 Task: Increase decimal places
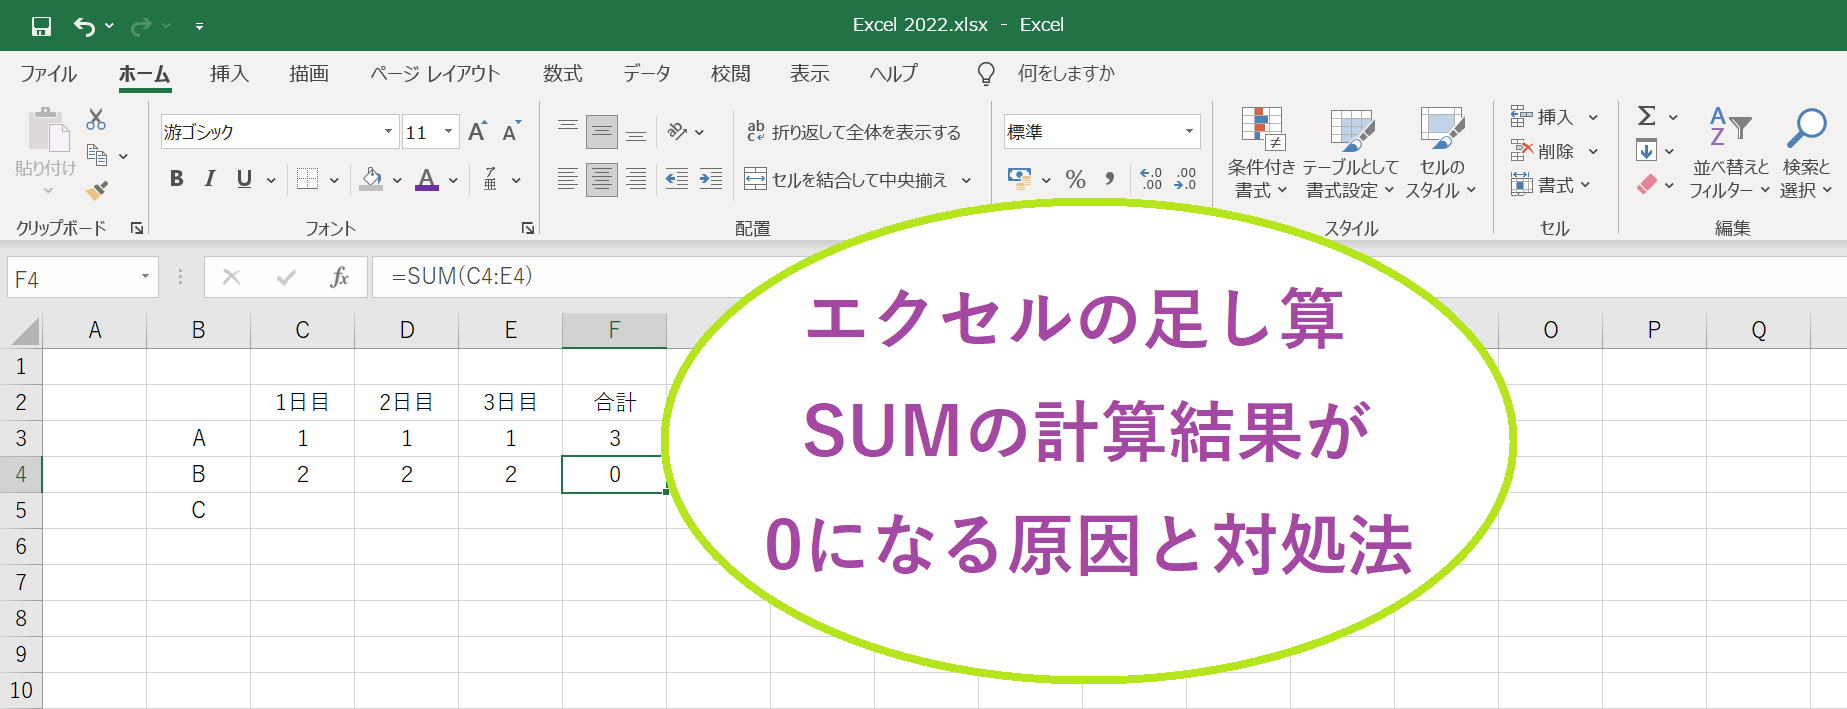[1151, 179]
